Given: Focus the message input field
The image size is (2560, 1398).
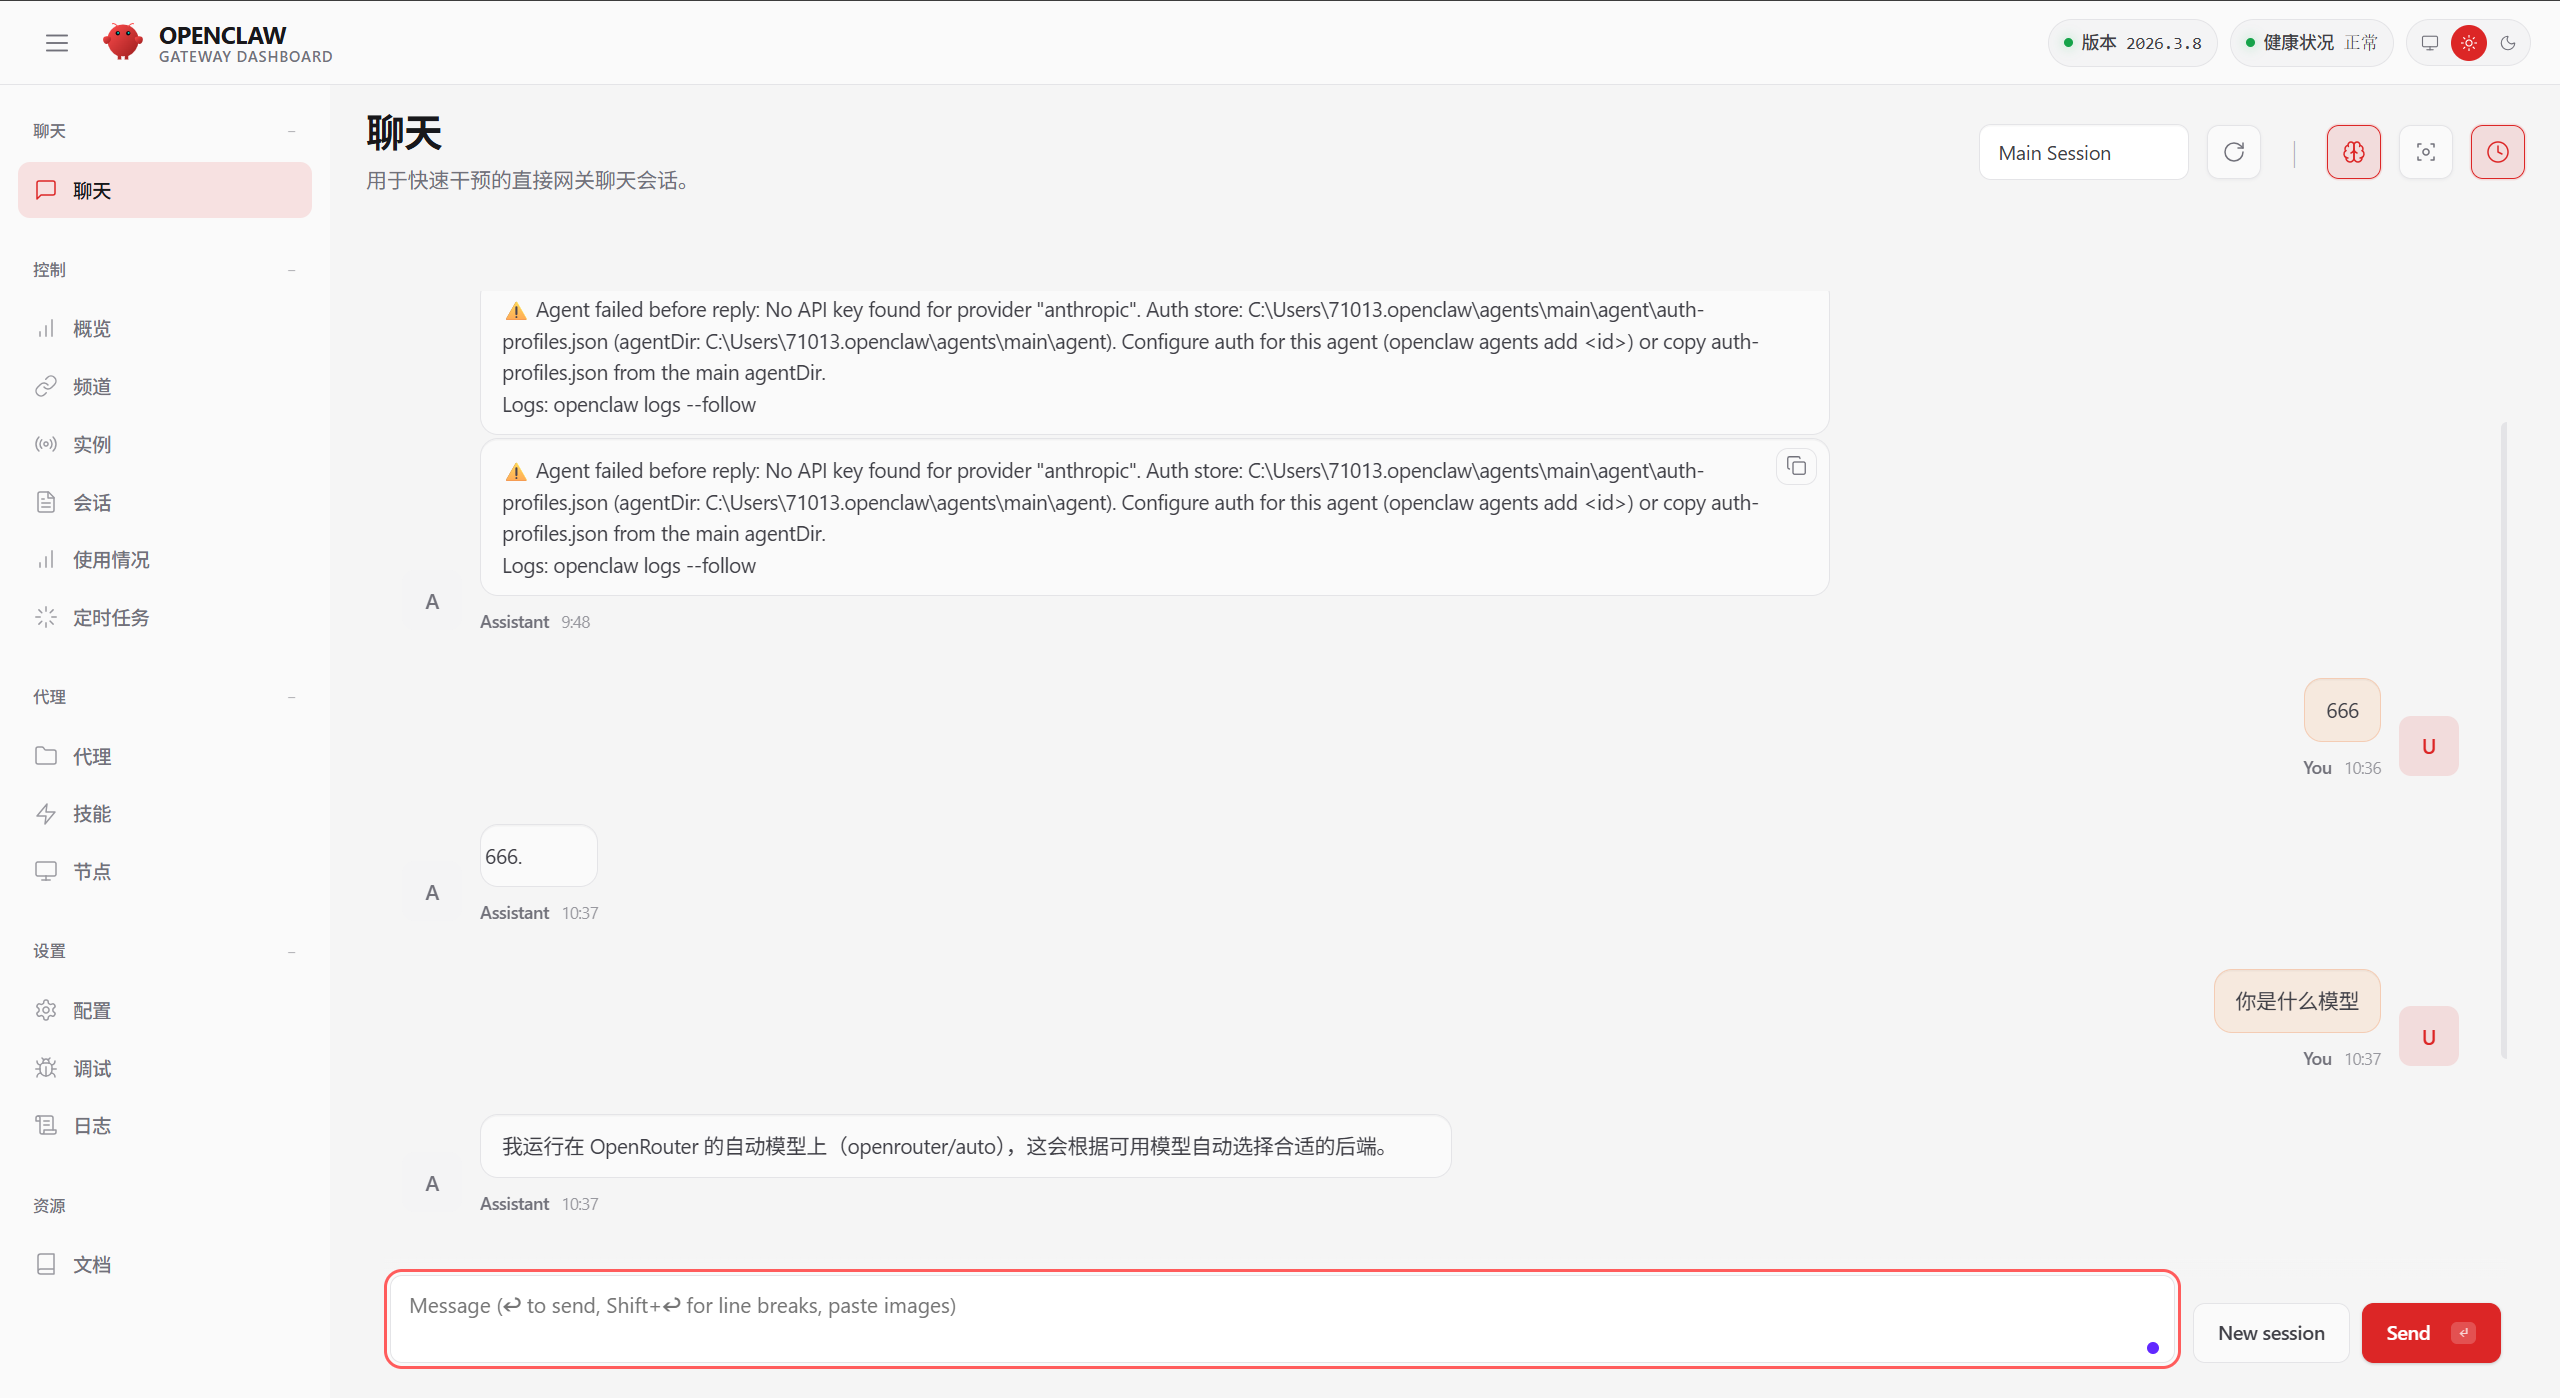Looking at the screenshot, I should tap(1280, 1318).
